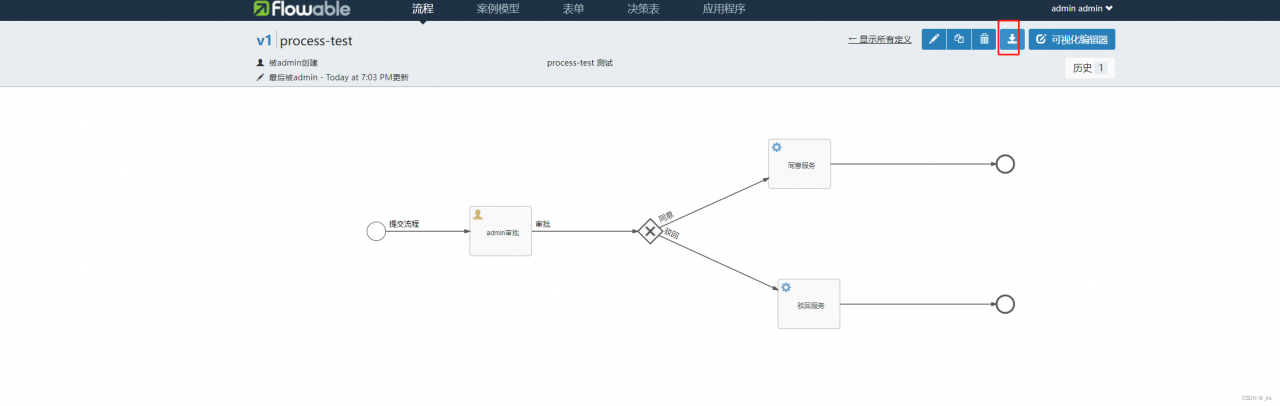
Task: Select the 驳回服务 service task node
Action: pos(808,304)
